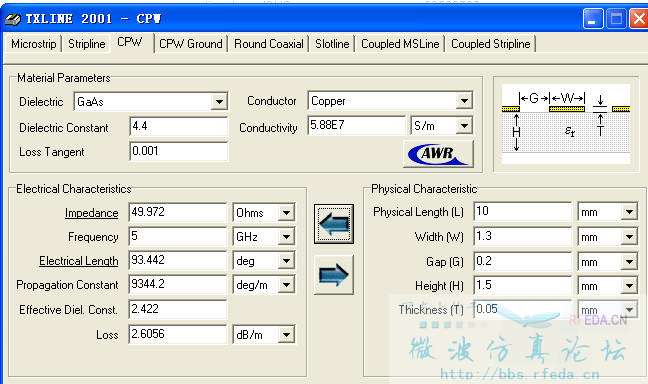Click the Frequency value field
This screenshot has height=384, width=648.
[x=178, y=236]
